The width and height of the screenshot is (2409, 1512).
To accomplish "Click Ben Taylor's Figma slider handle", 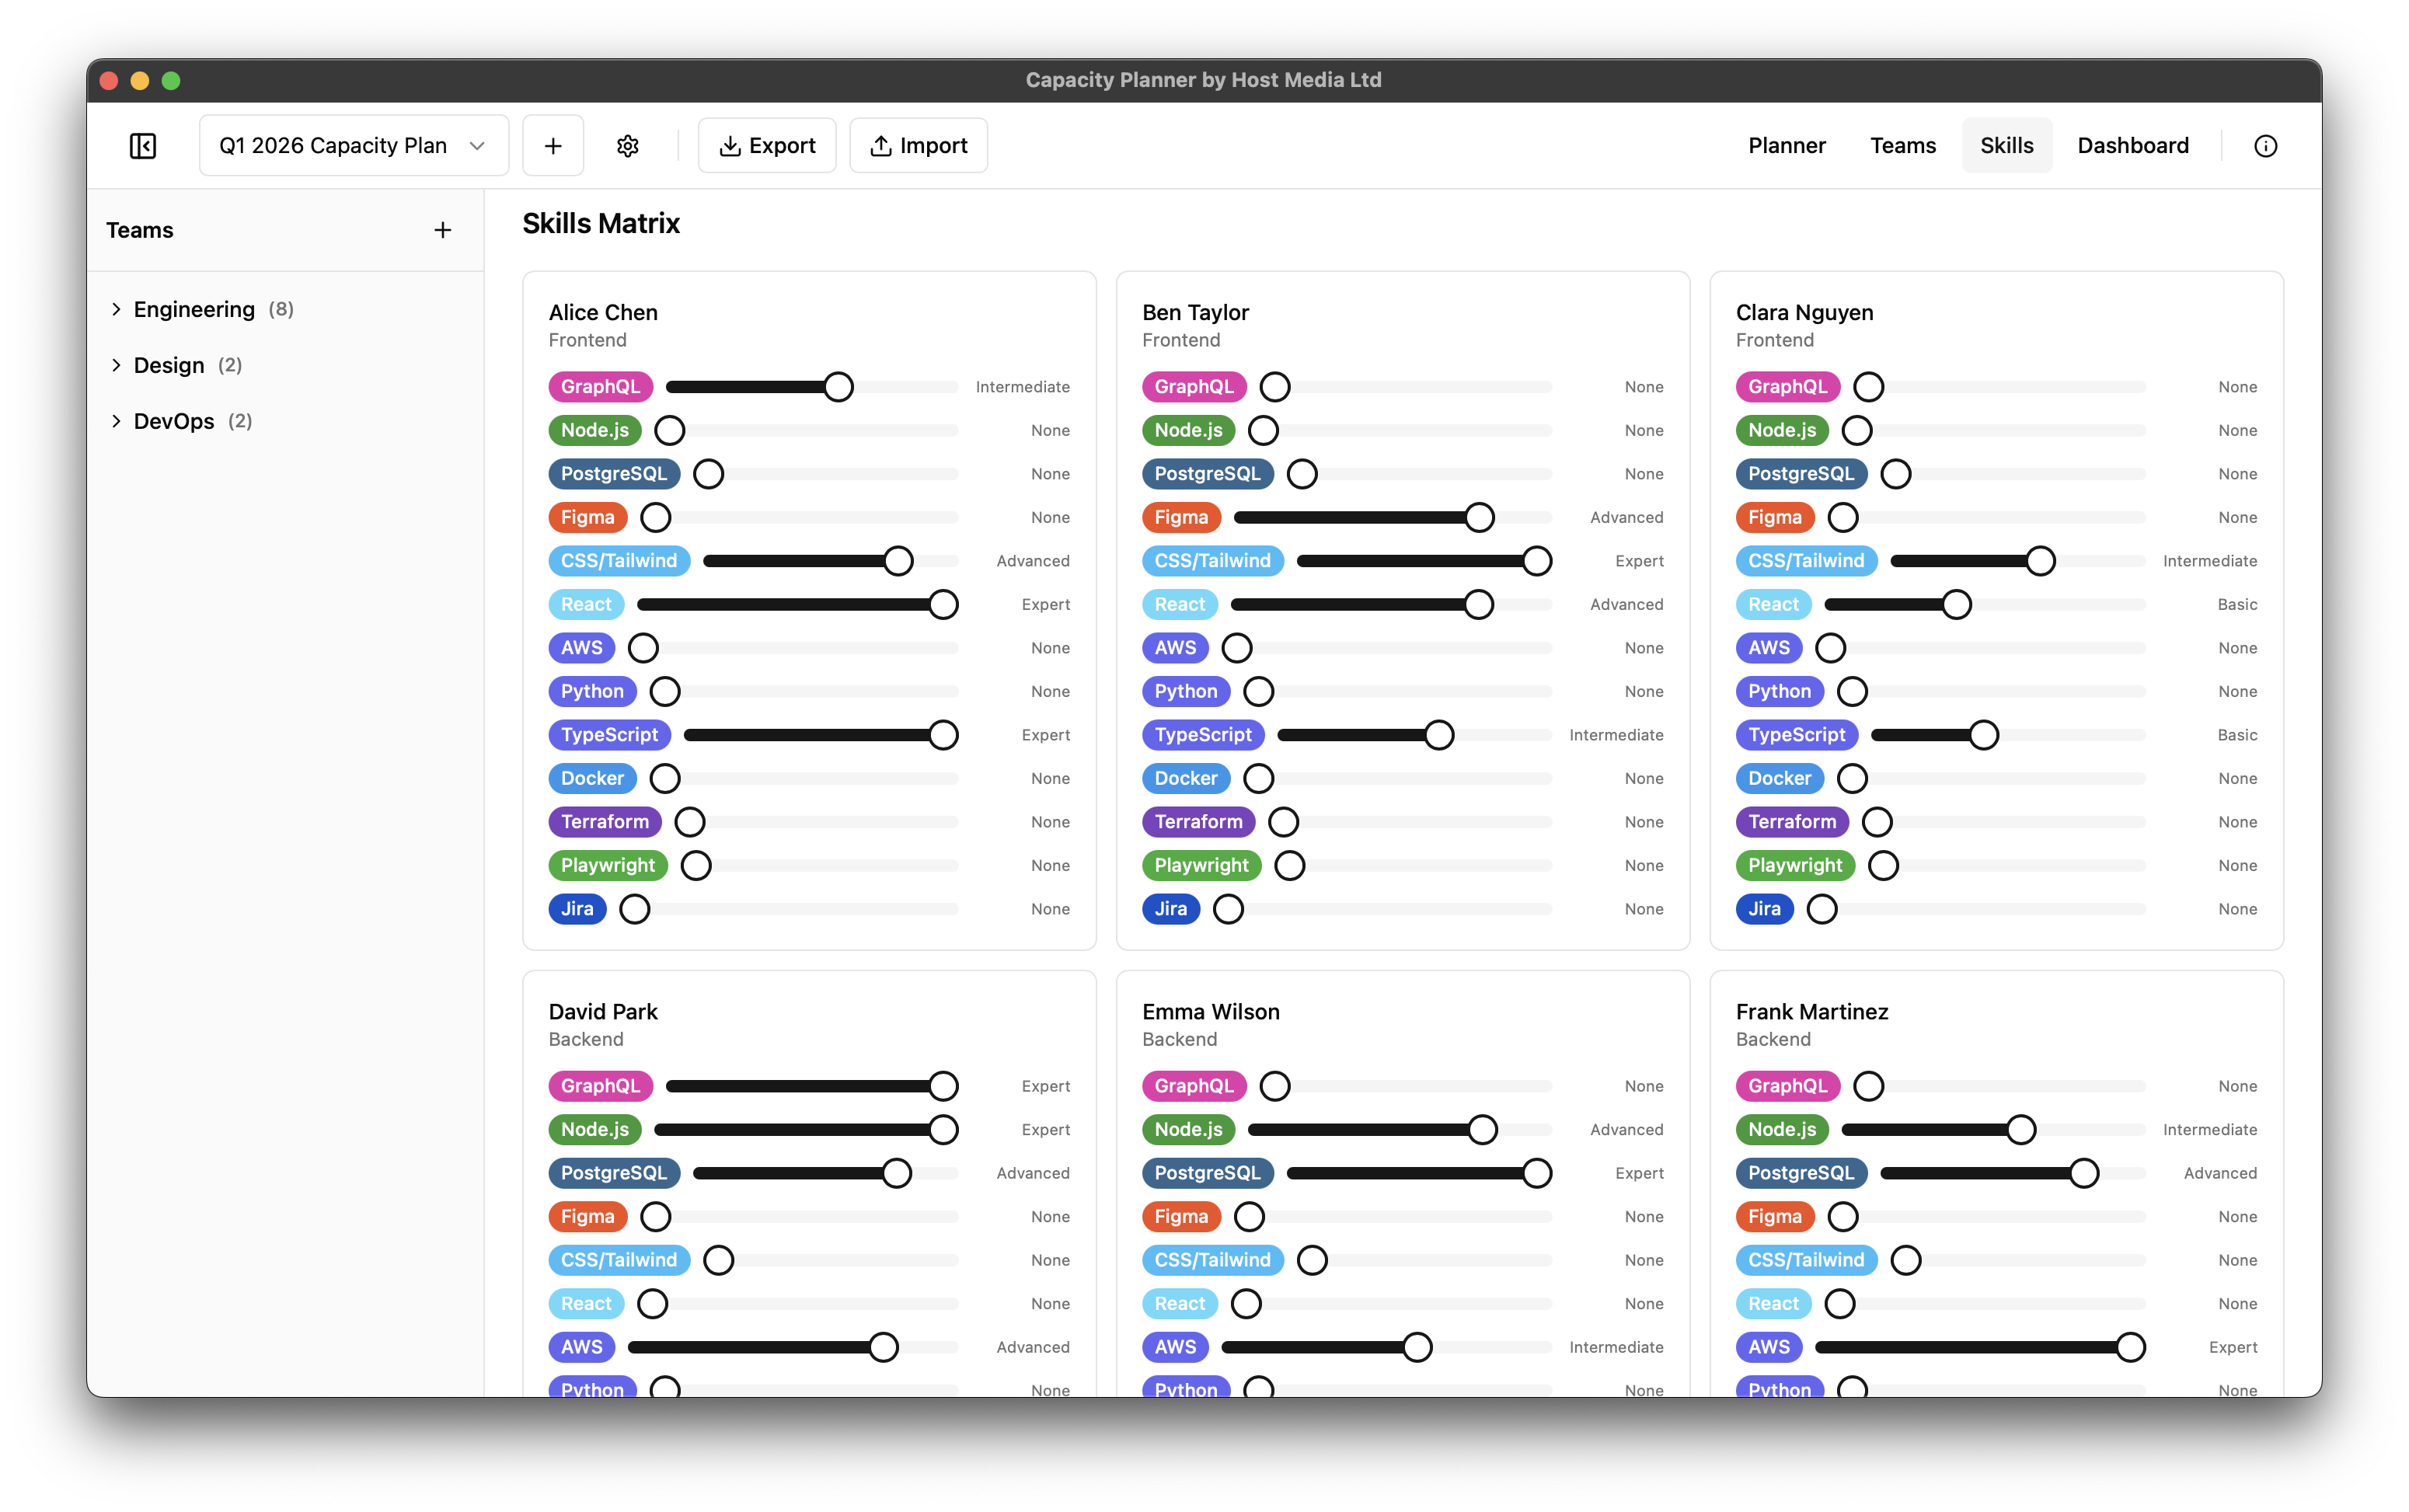I will click(x=1479, y=518).
